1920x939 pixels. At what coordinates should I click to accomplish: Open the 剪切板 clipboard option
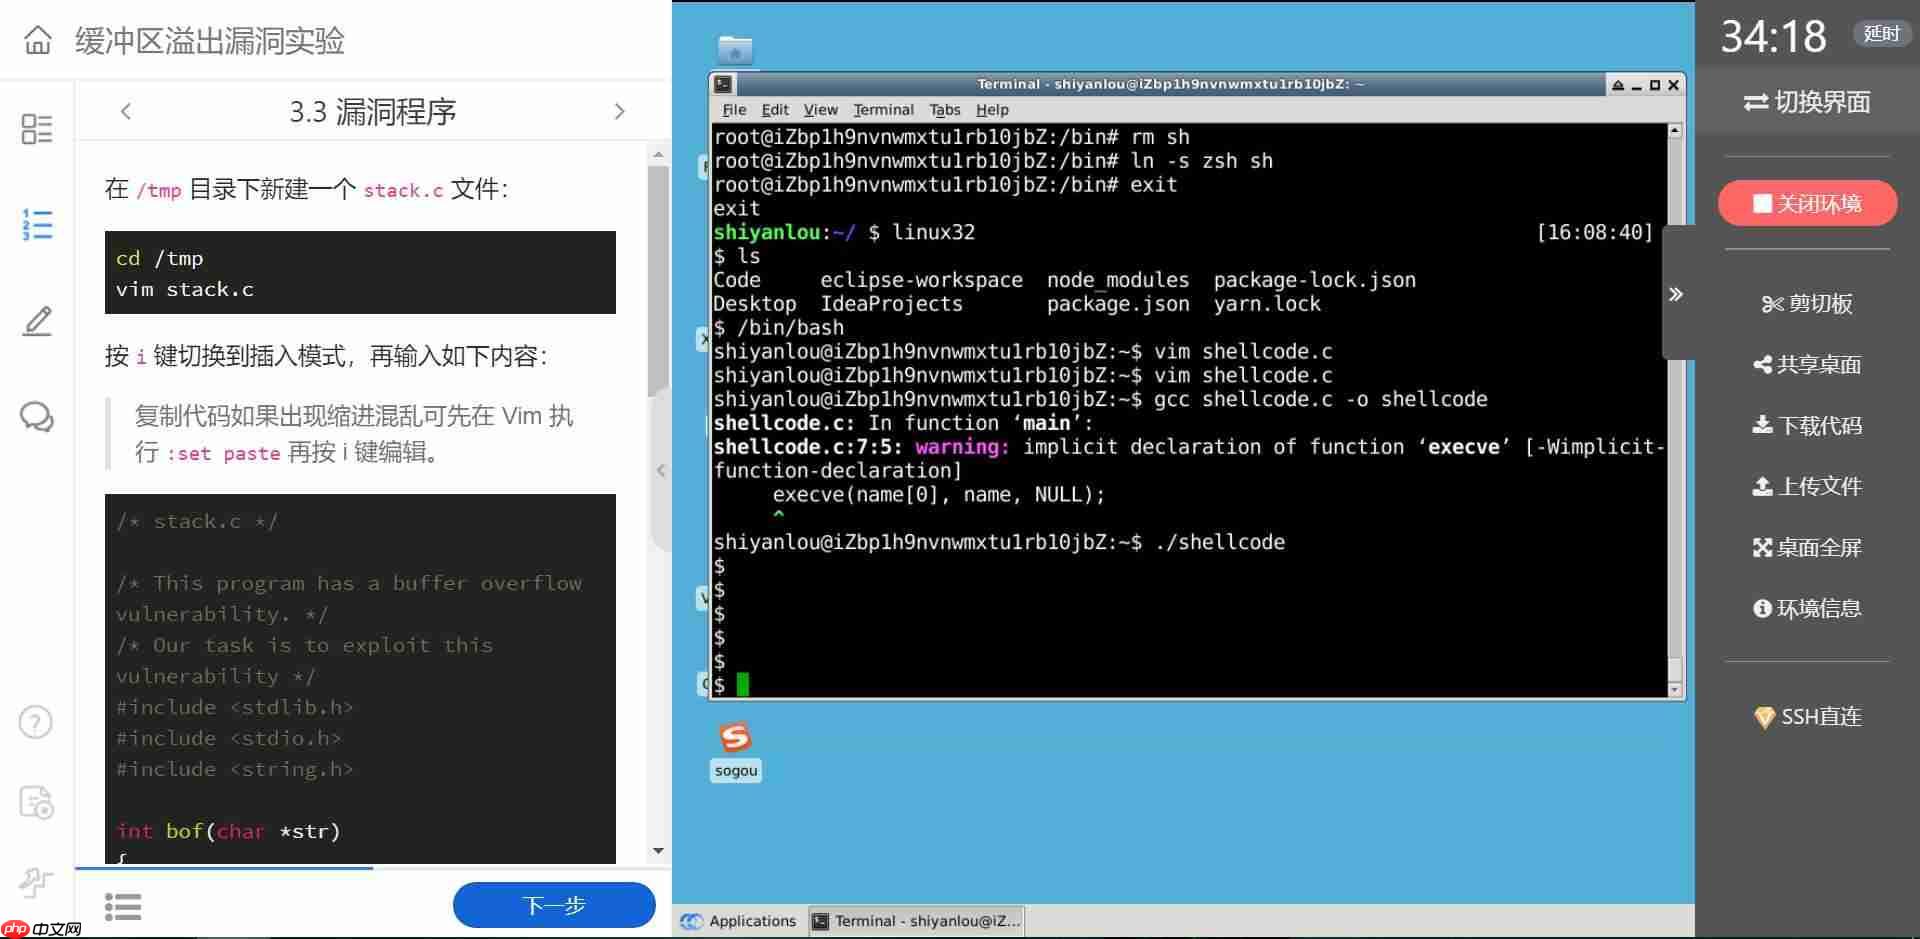(1807, 303)
